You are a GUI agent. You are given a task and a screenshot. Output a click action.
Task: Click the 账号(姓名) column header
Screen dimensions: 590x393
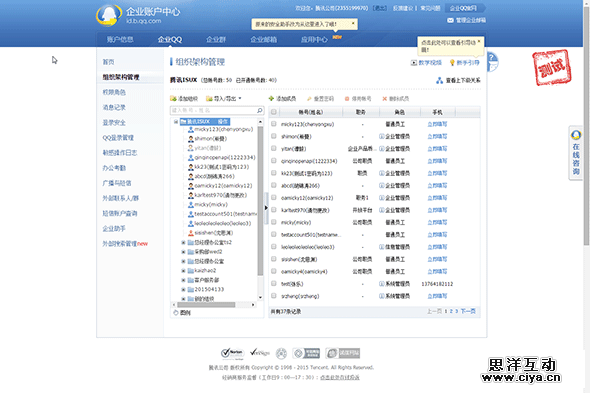(x=311, y=112)
